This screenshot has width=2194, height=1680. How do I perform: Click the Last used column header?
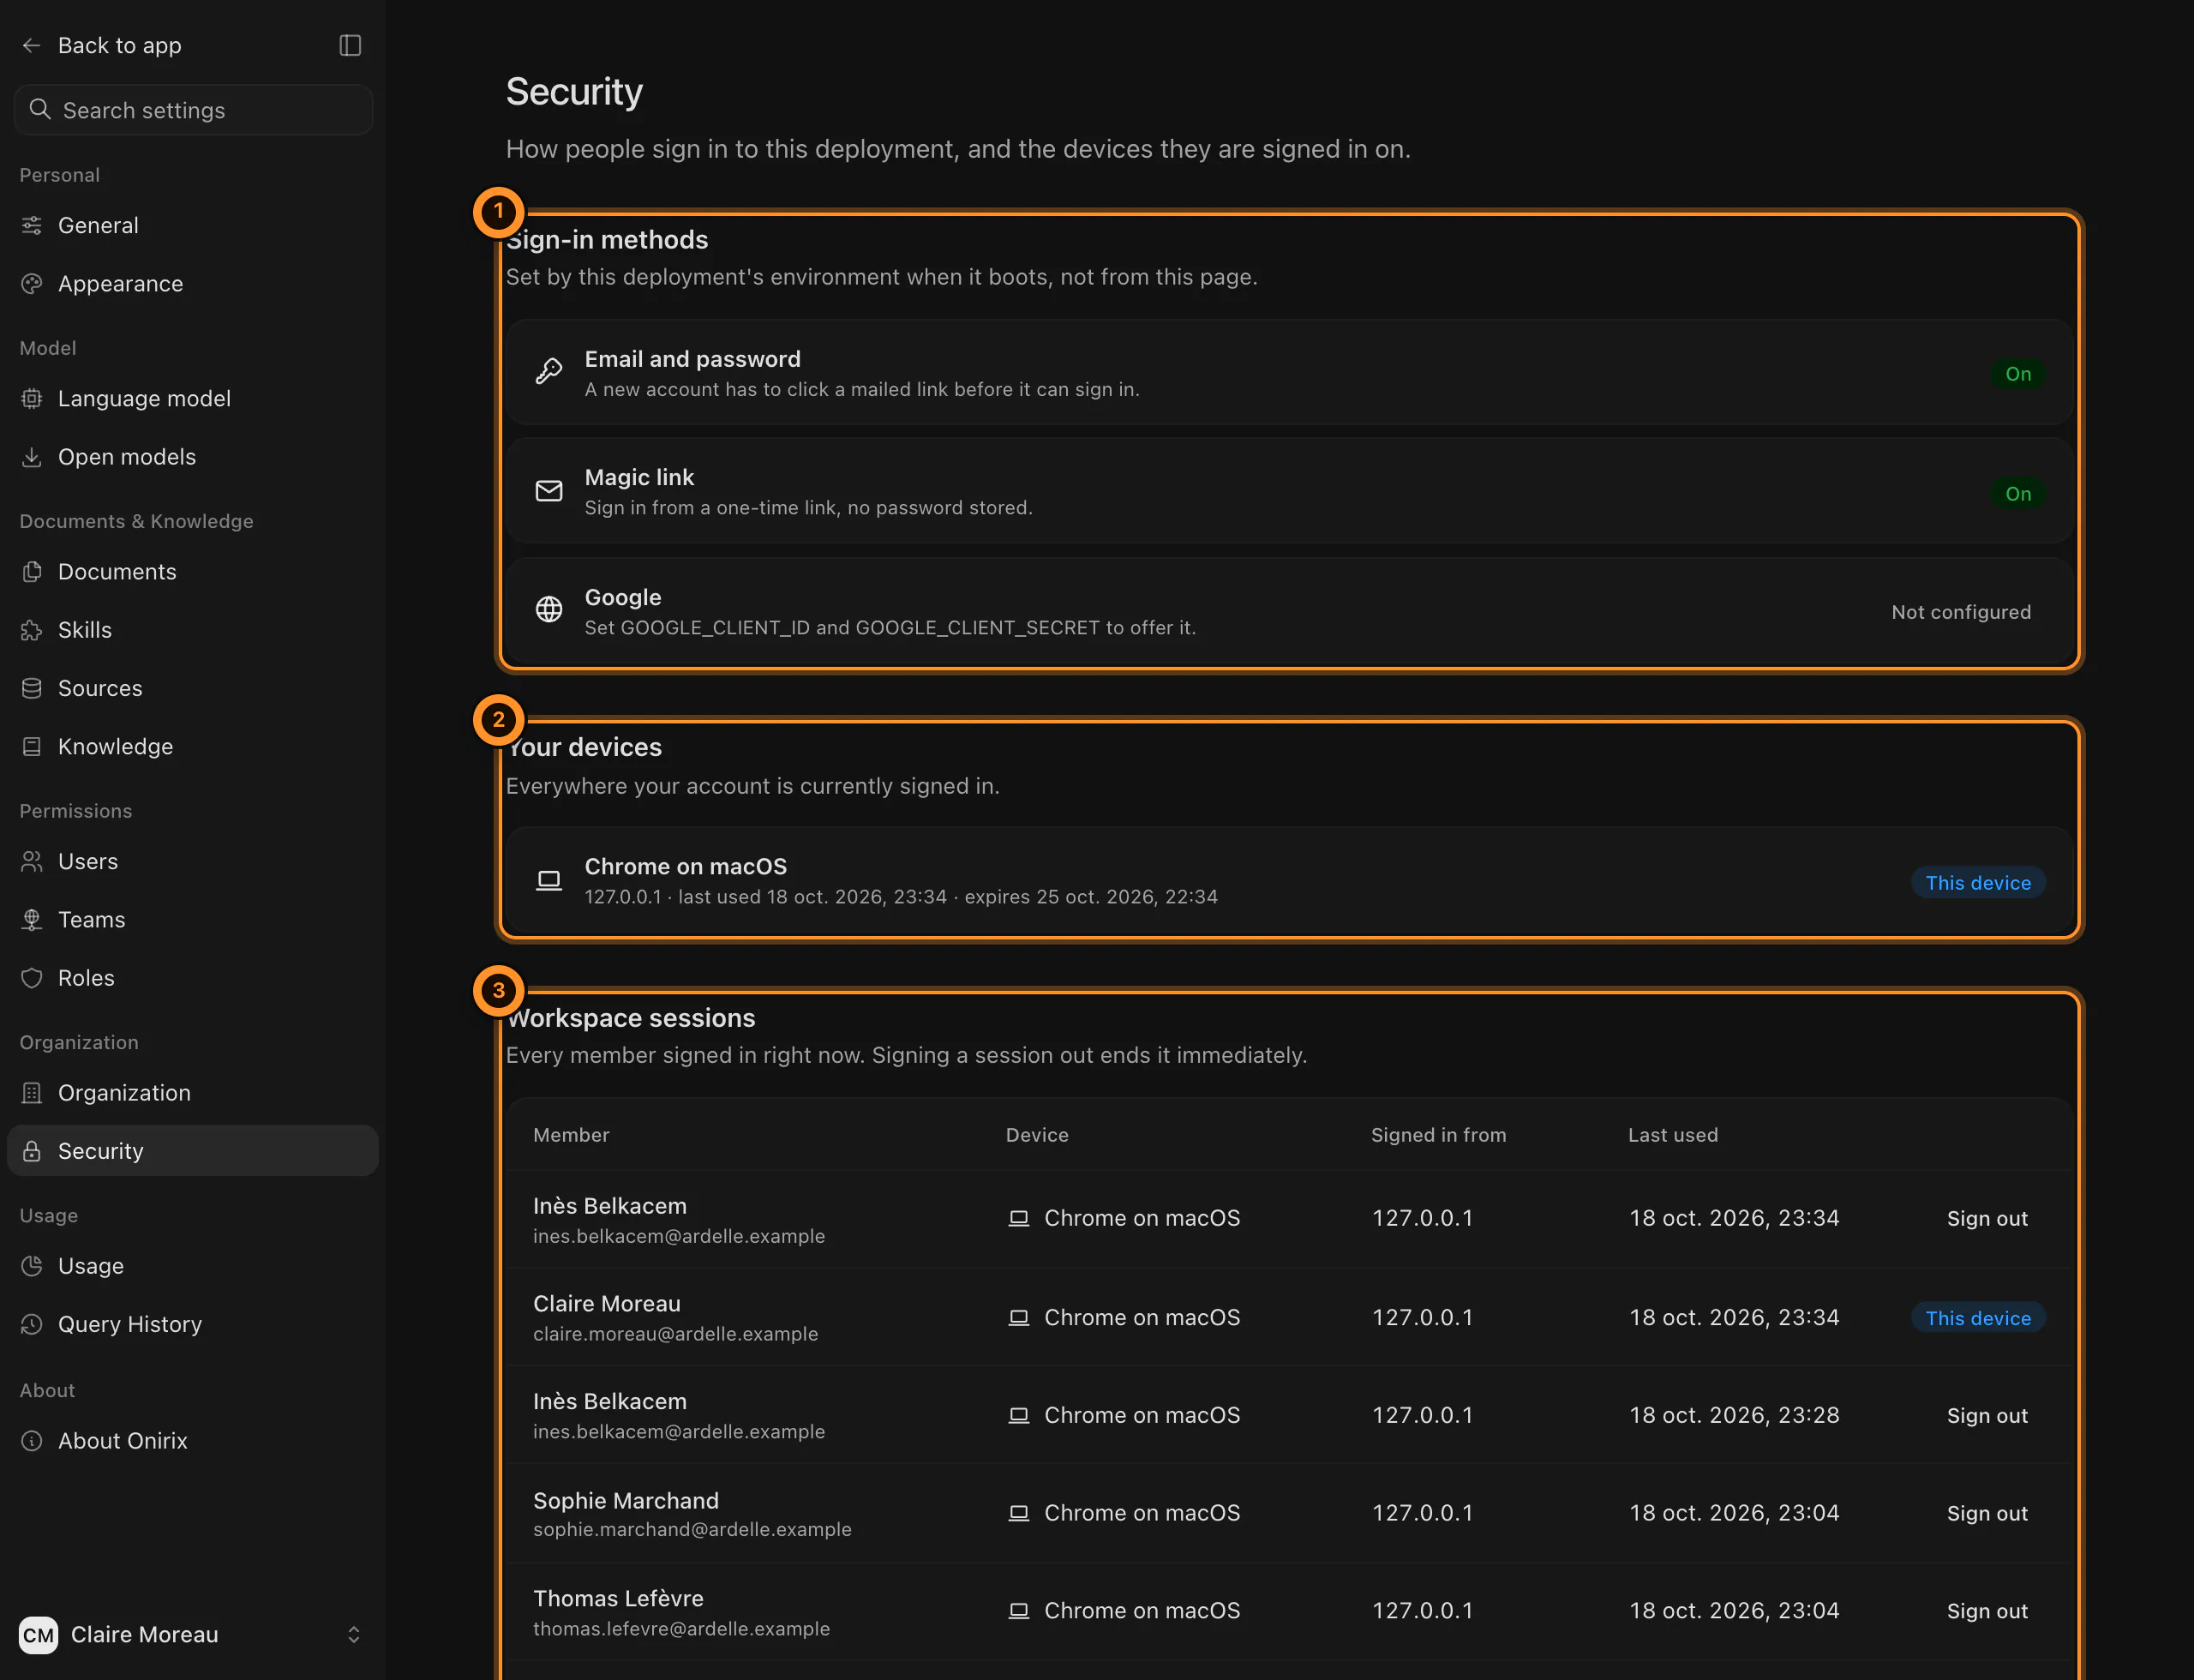point(1673,1135)
